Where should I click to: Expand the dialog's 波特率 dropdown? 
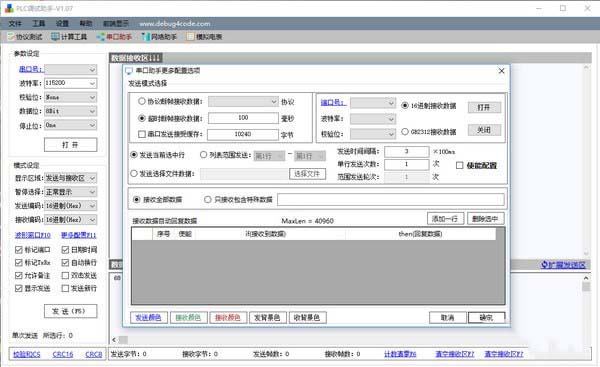[373, 119]
